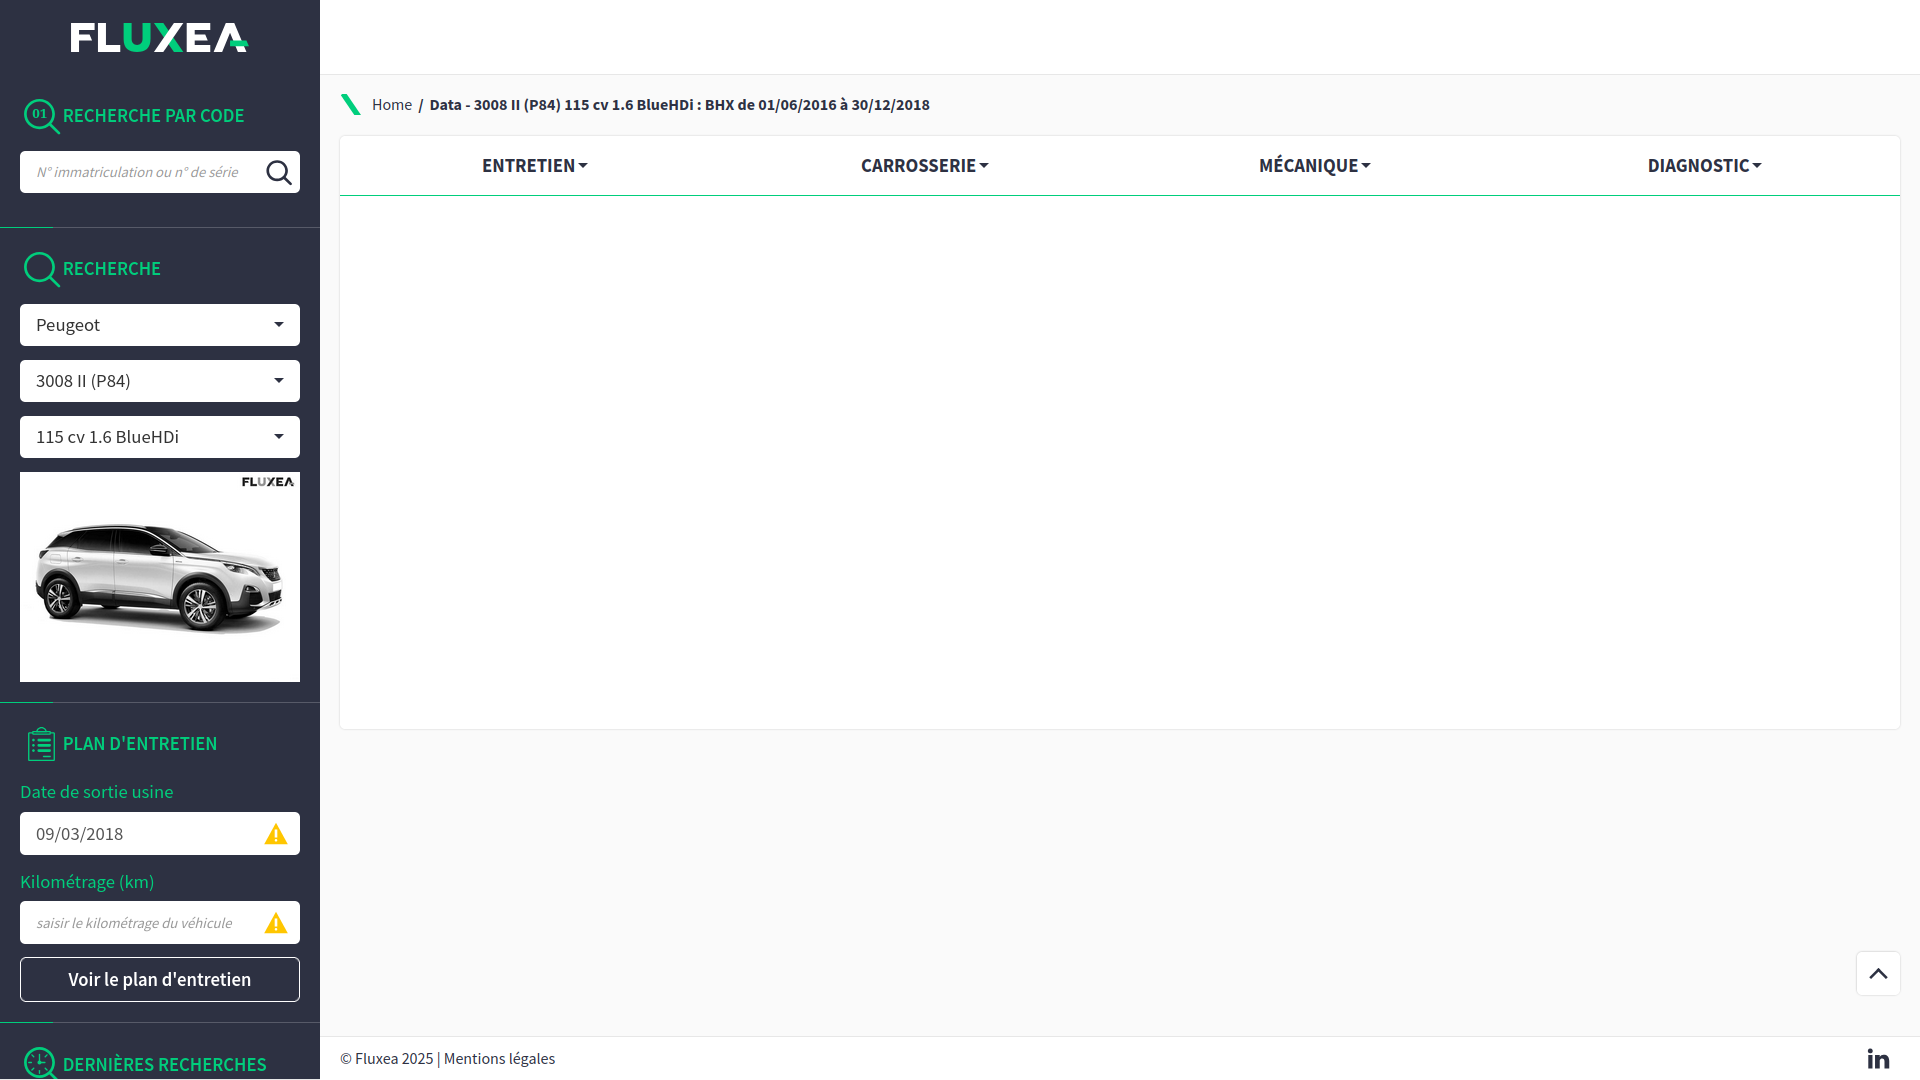Click the Plan d'entretien heading

[x=140, y=744]
